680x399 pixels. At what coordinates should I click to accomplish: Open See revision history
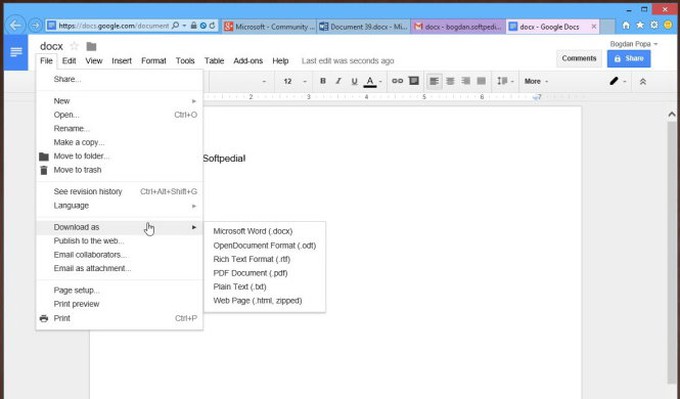tap(119, 192)
